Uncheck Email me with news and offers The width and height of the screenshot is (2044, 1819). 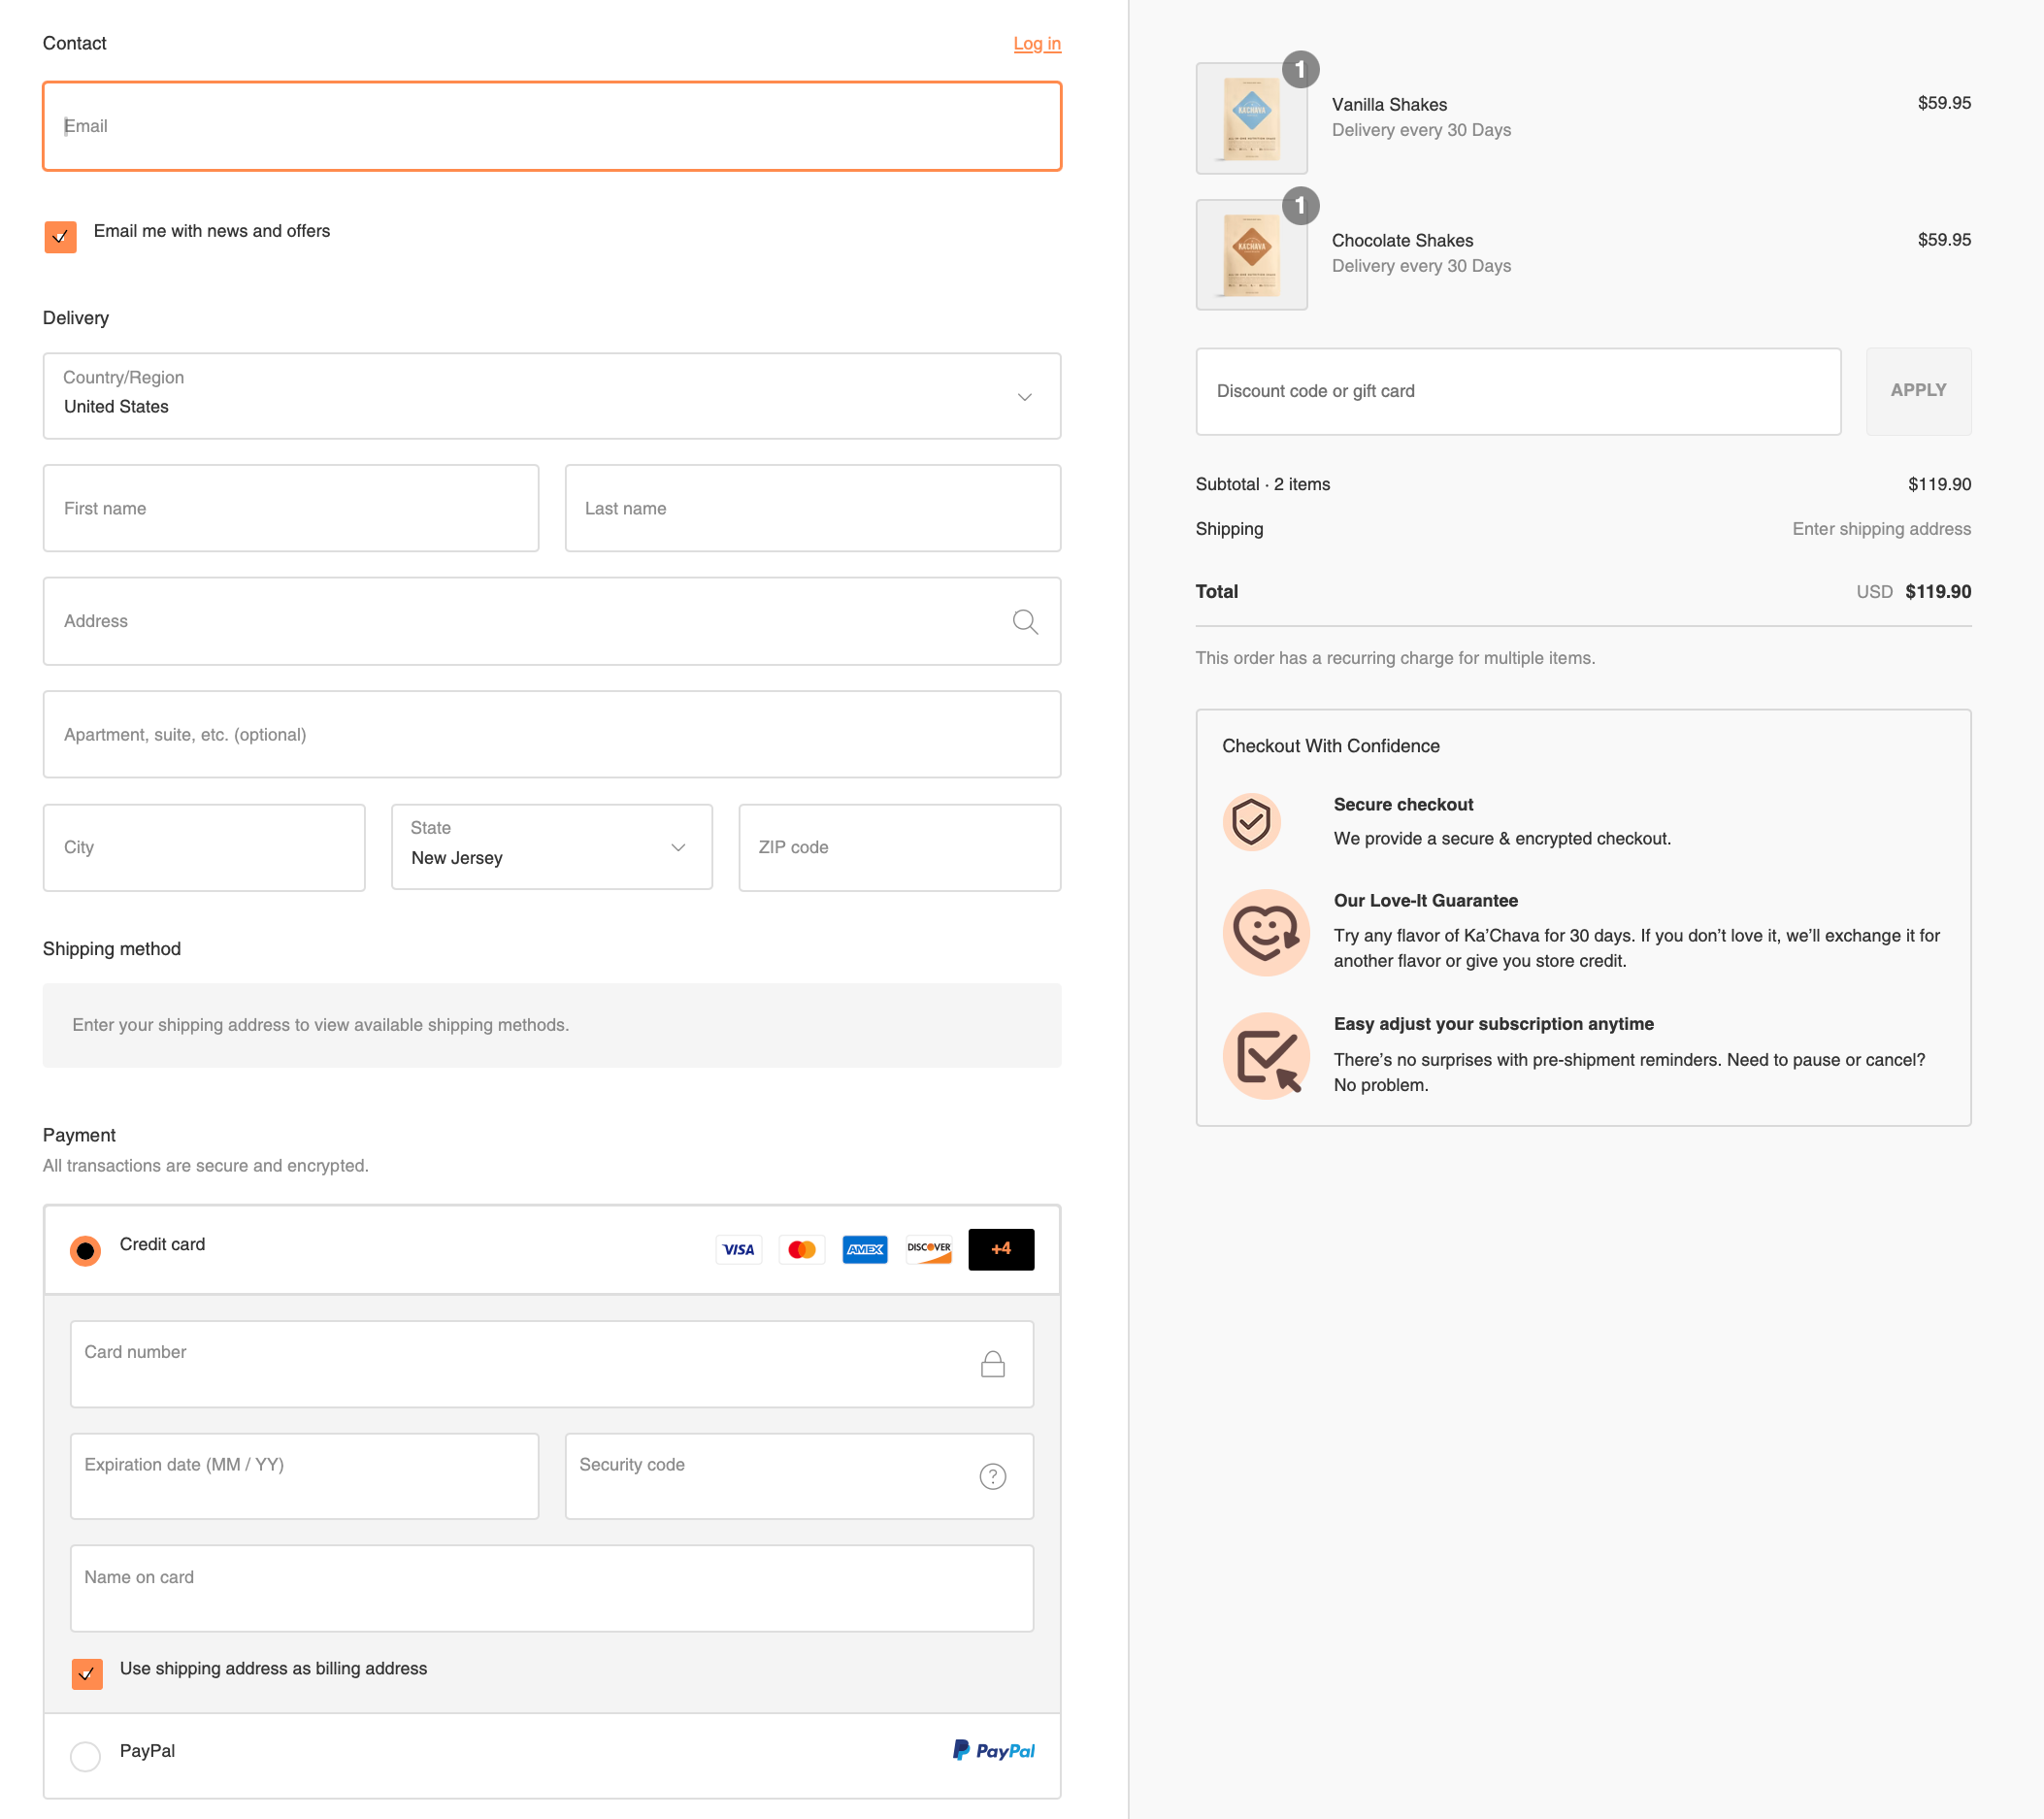click(x=60, y=237)
